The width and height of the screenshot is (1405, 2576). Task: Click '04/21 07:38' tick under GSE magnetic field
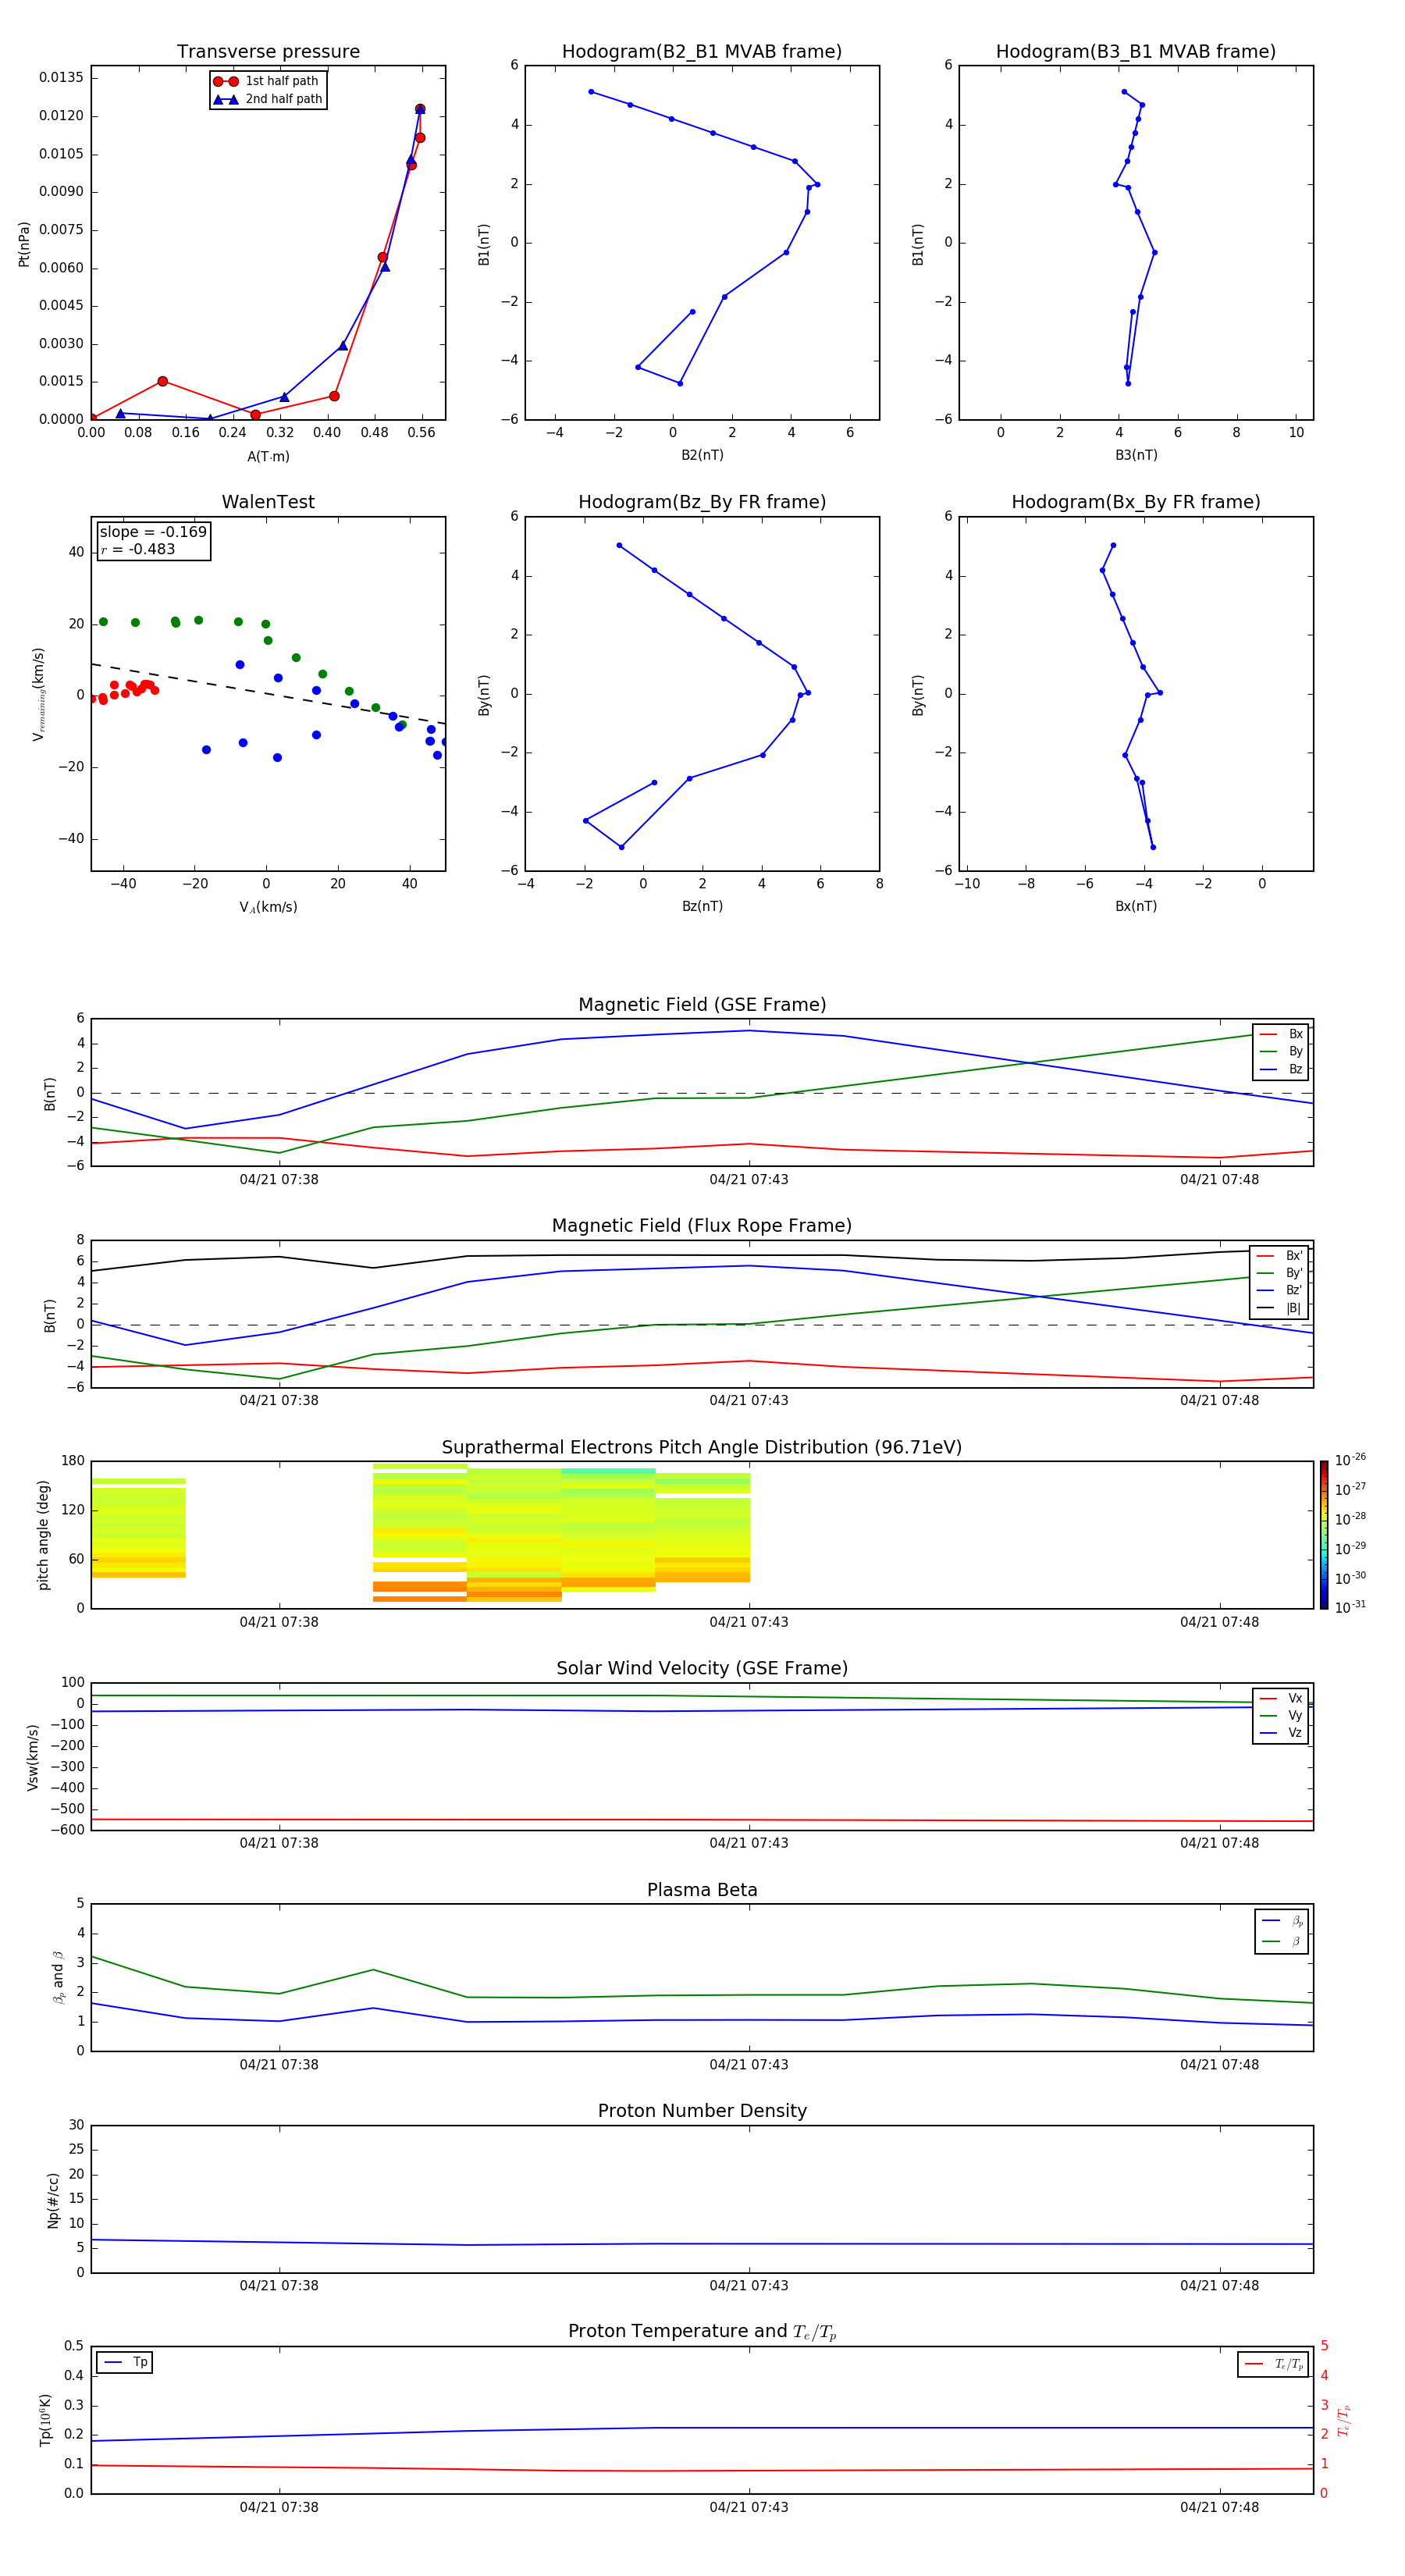pos(279,1180)
